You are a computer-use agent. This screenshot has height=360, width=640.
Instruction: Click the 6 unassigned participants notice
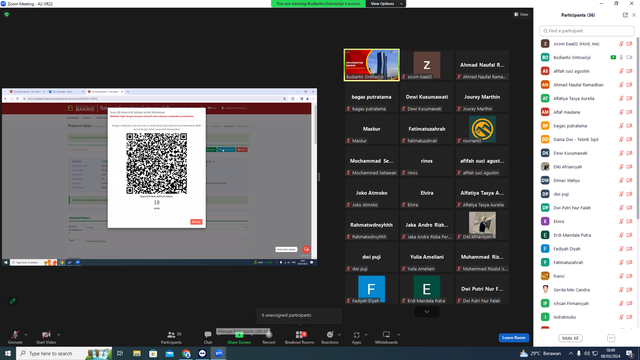pyautogui.click(x=299, y=316)
